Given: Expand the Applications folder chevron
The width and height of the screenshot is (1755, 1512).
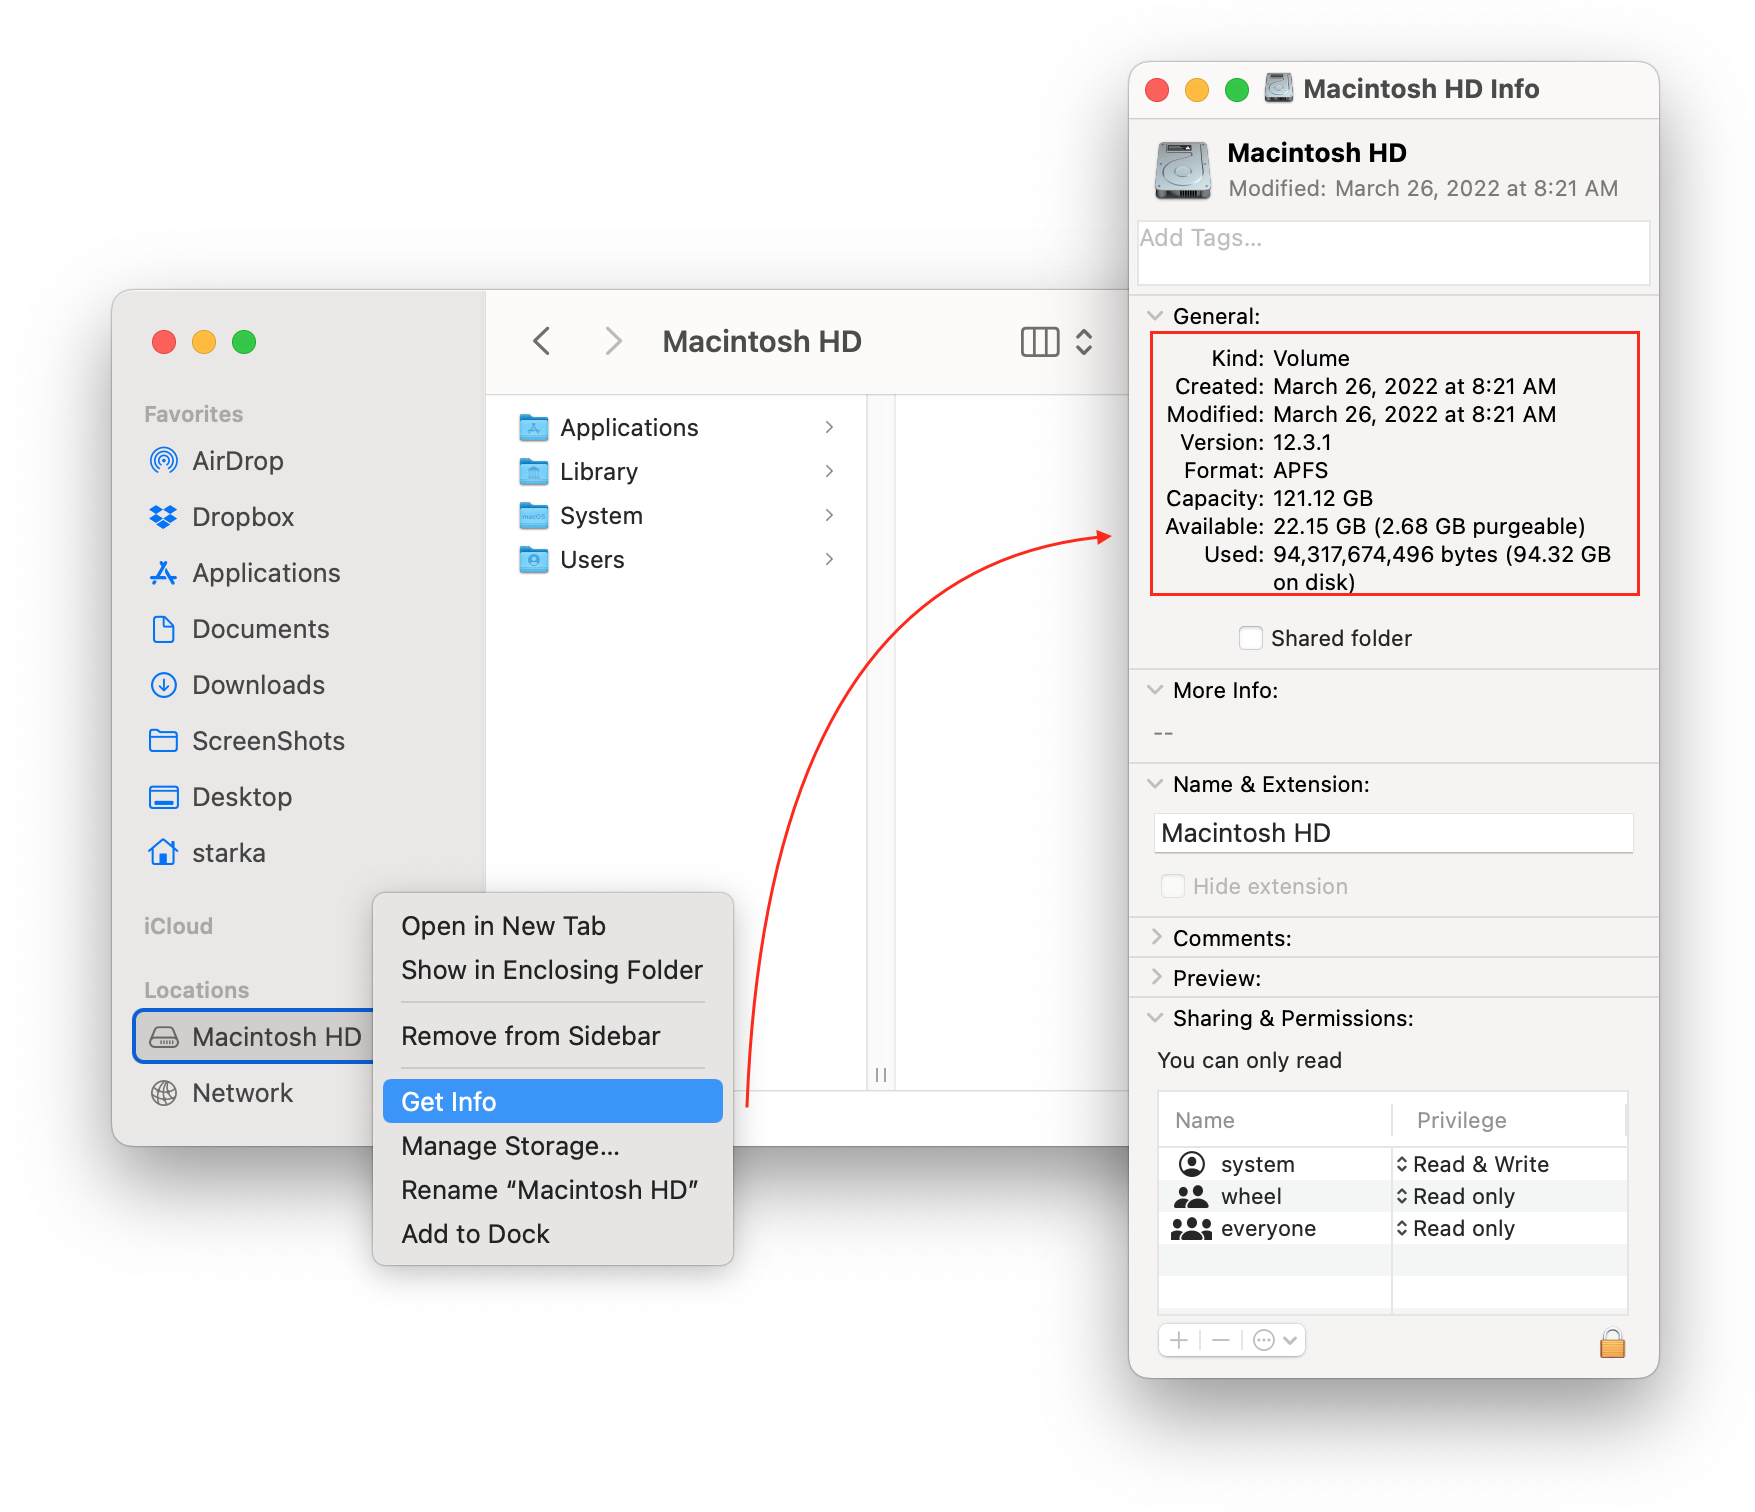Looking at the screenshot, I should pos(829,427).
